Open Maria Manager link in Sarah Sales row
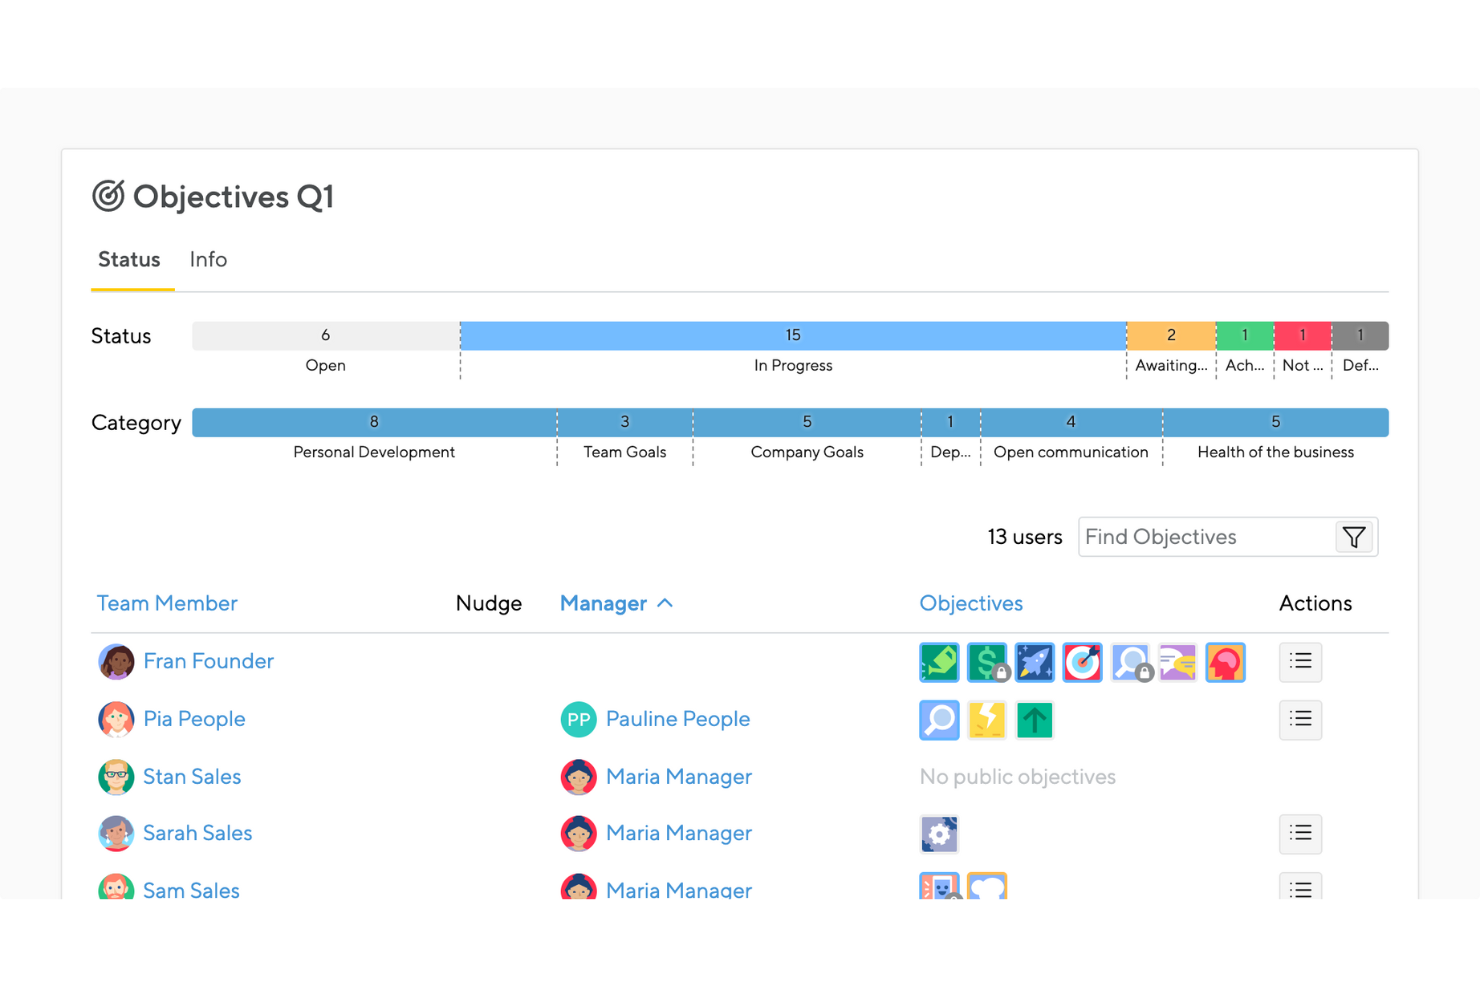 click(x=679, y=833)
